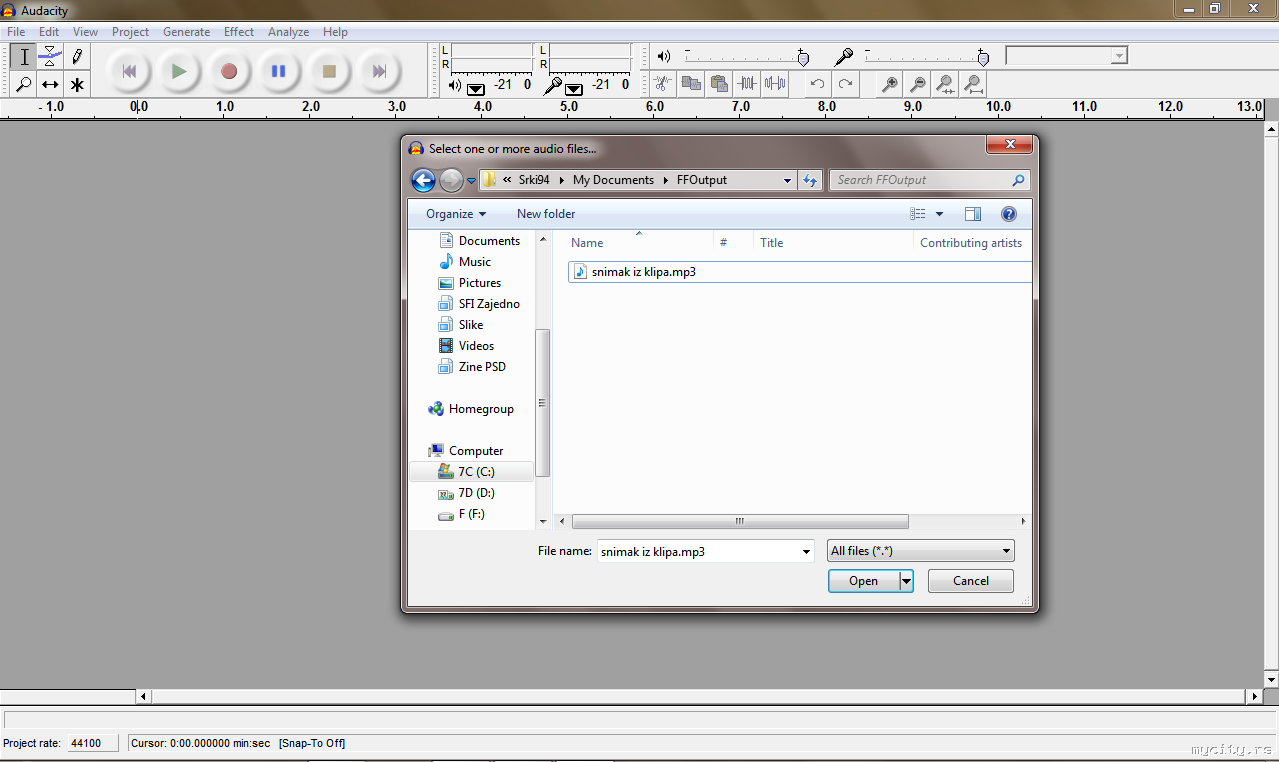
Task: Open the Generate menu
Action: tap(186, 32)
